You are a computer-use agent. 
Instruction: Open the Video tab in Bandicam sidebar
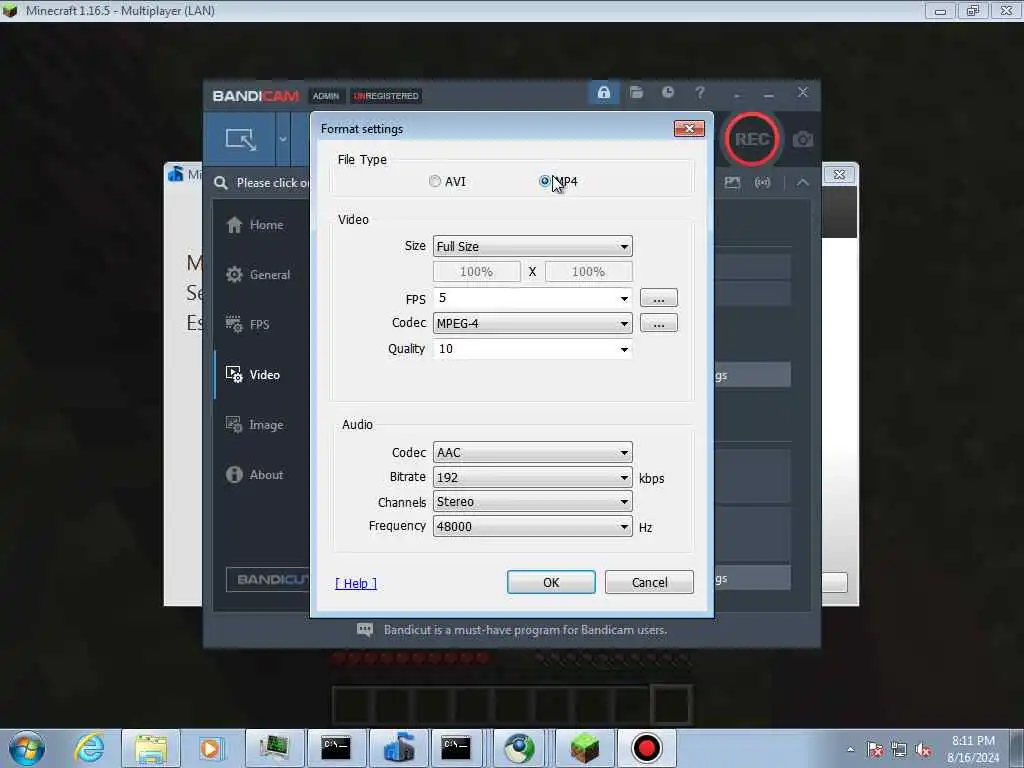click(253, 375)
